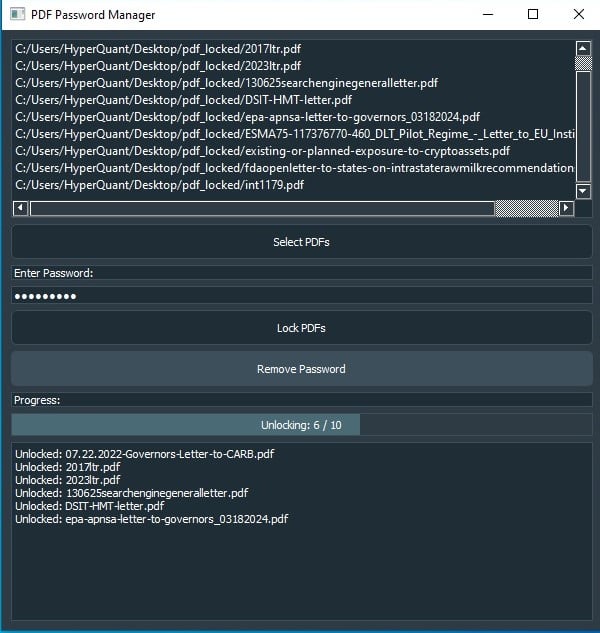Select int1179.pdf path in the file list
This screenshot has height=633, width=600.
coord(159,185)
